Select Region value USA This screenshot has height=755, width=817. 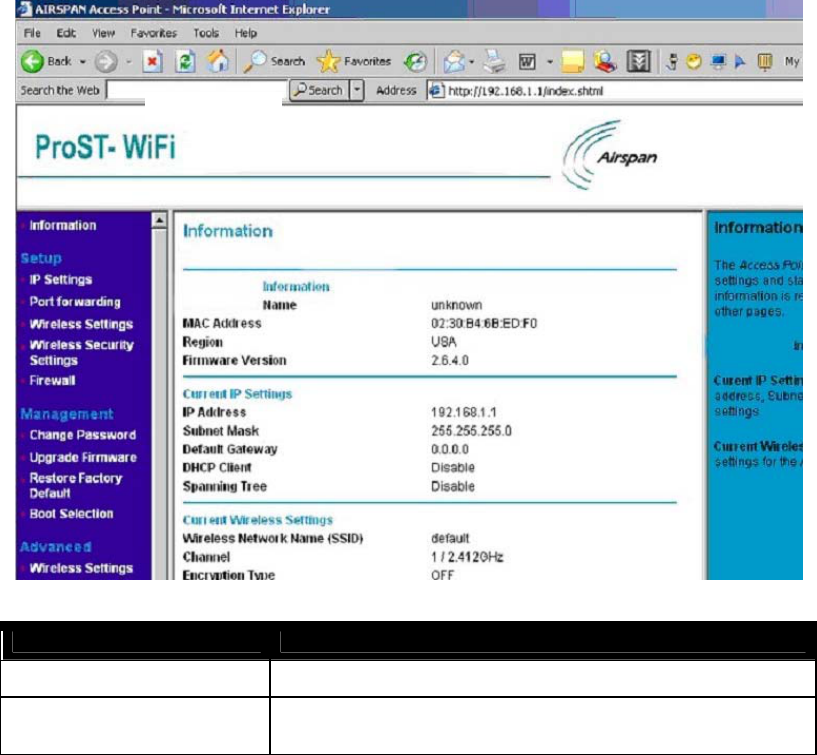[x=443, y=342]
